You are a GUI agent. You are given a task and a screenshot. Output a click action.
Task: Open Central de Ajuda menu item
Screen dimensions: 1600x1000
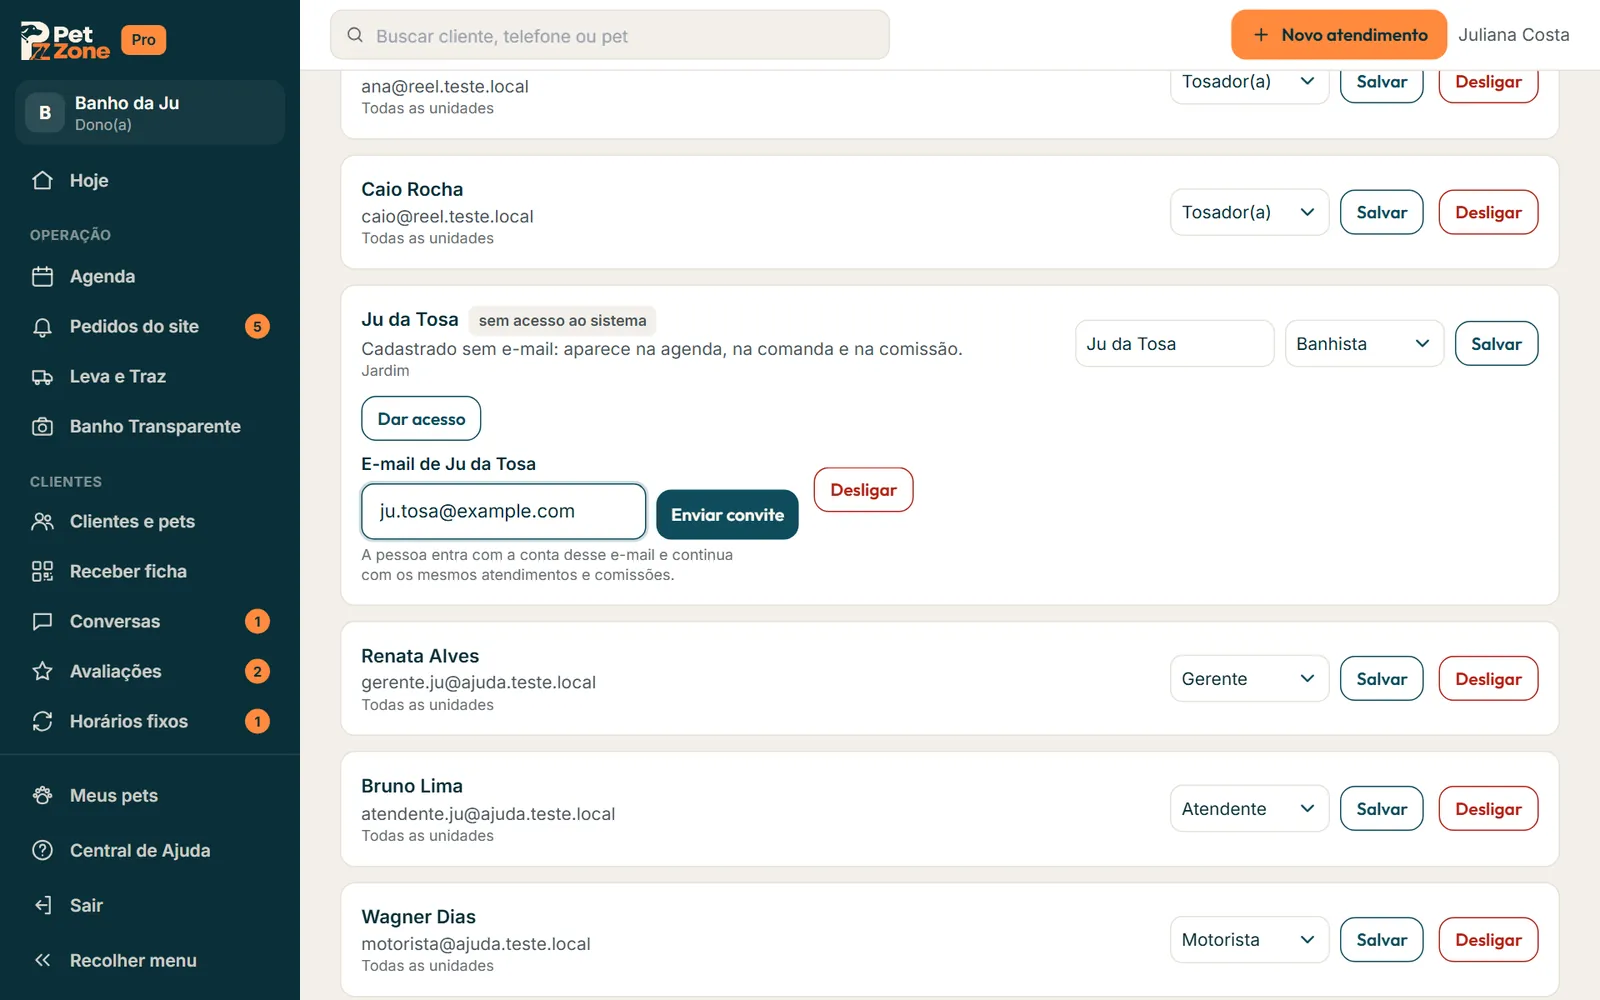click(150, 850)
